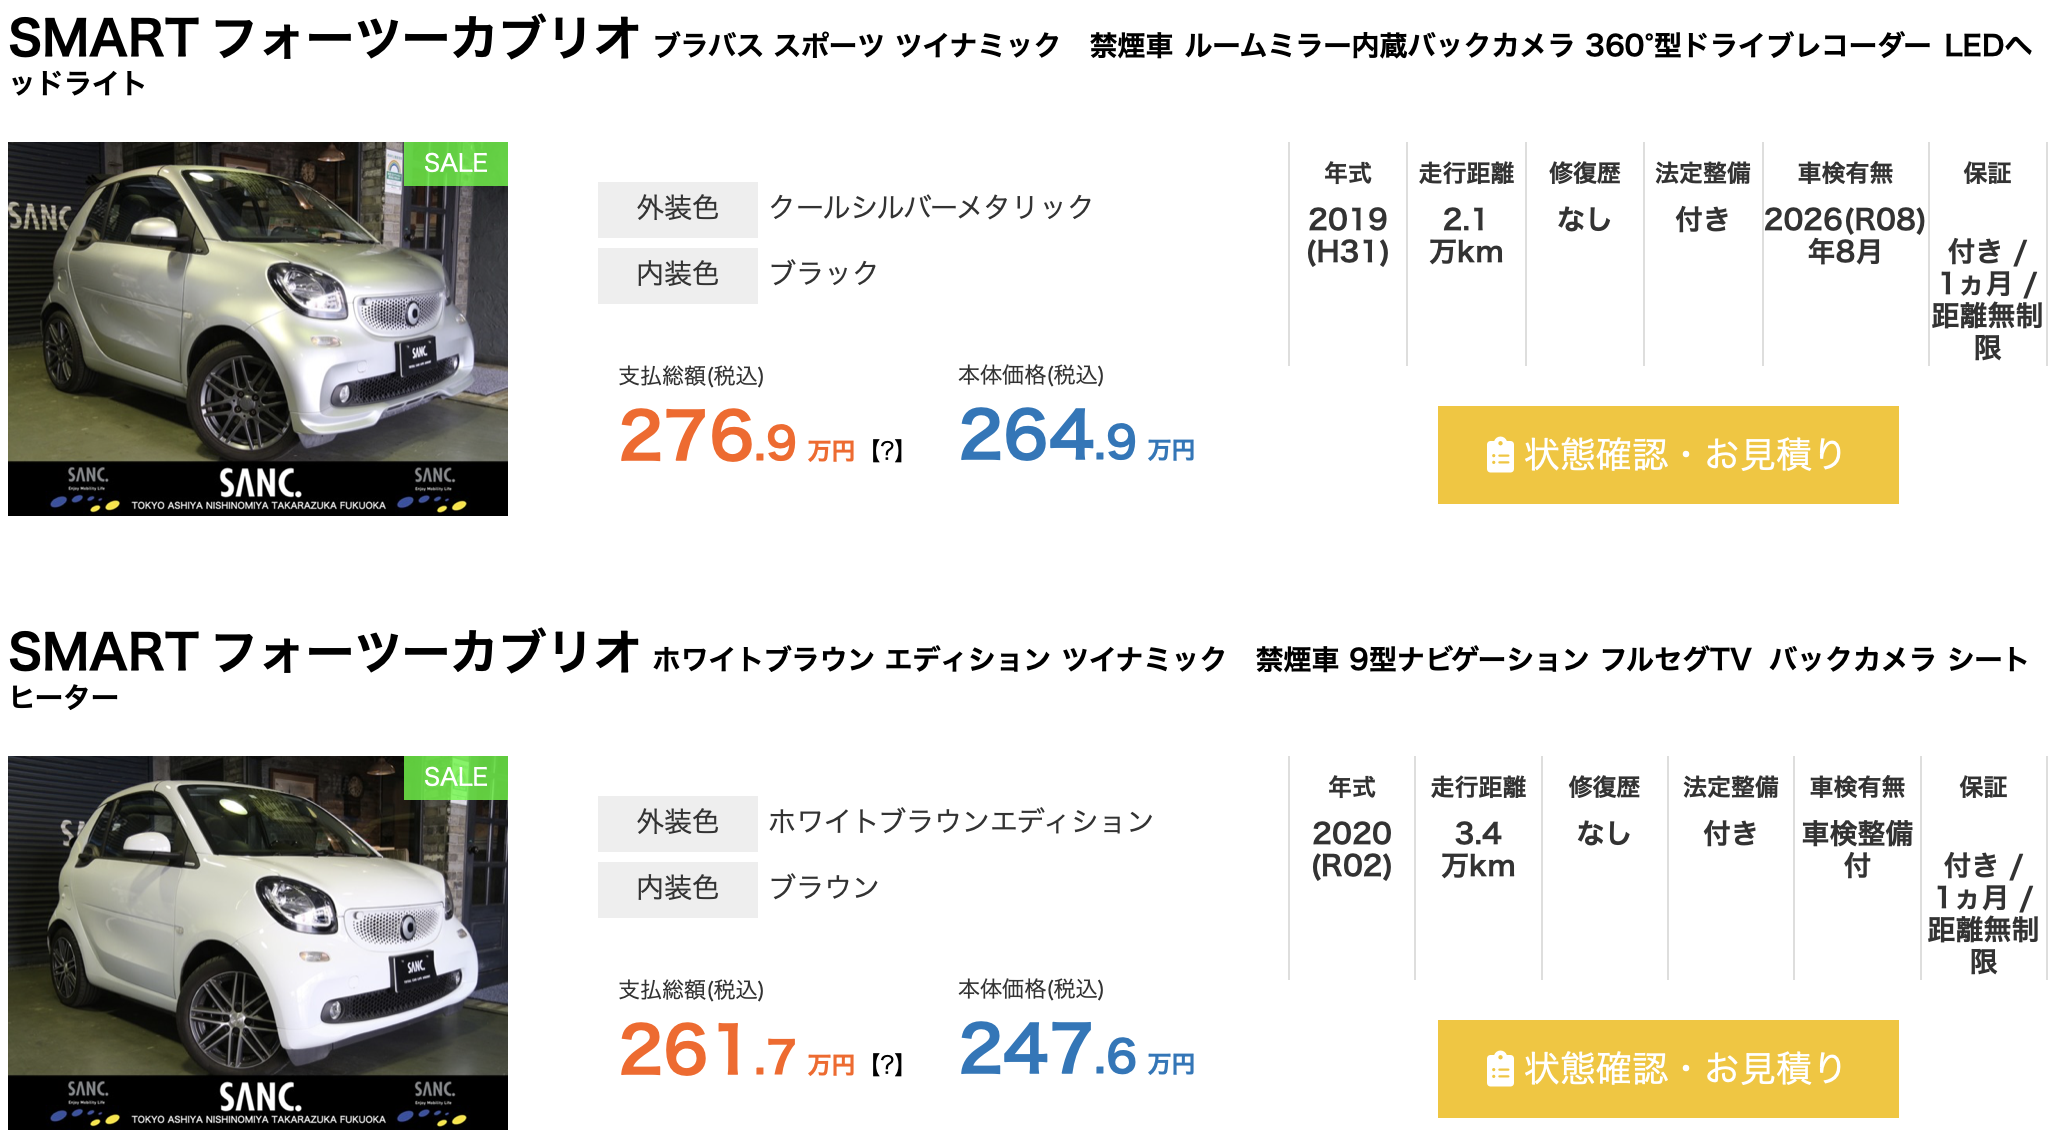Viewport: 2058px width, 1144px height.
Task: Click the total price 276.9万円
Action: (x=737, y=436)
